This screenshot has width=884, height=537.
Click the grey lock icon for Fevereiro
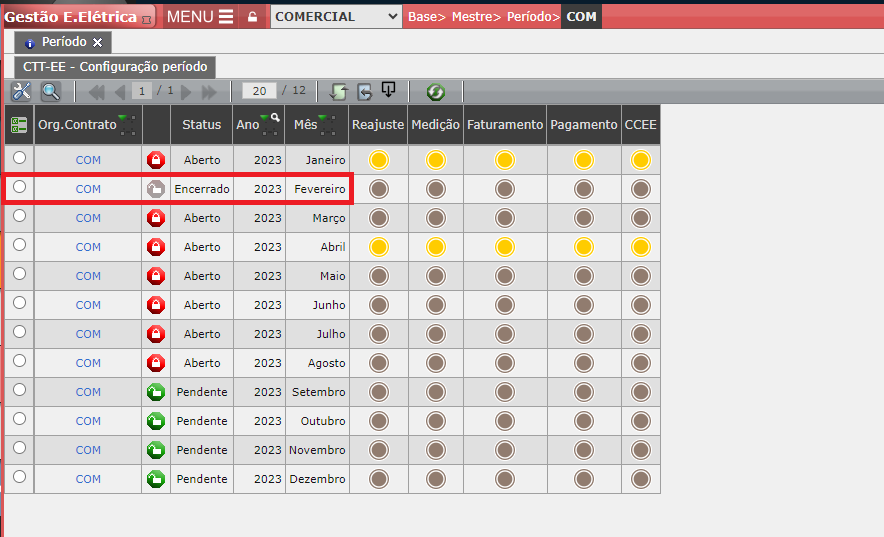point(155,189)
